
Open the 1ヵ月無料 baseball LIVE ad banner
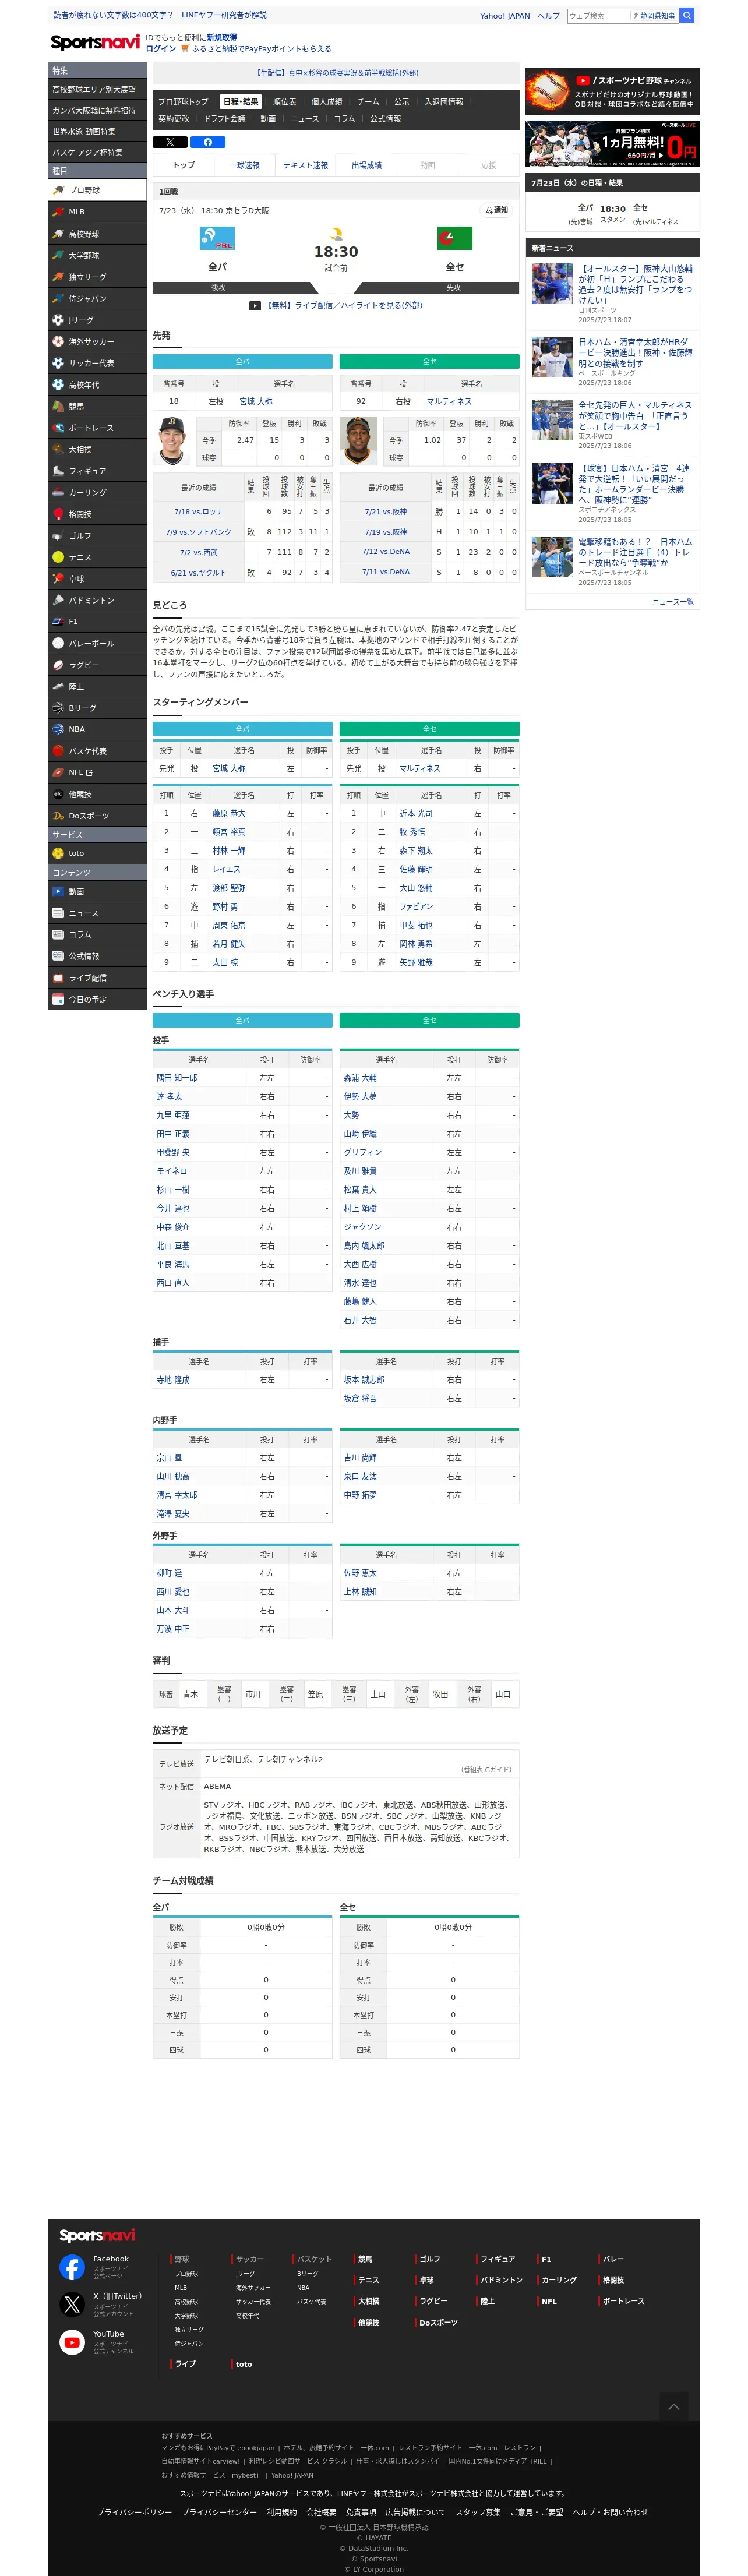(x=612, y=145)
